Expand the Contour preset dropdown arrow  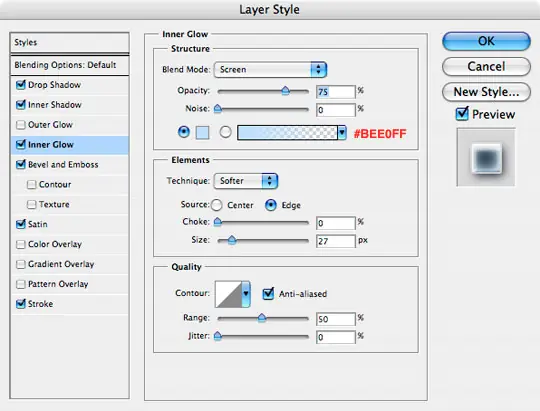246,294
